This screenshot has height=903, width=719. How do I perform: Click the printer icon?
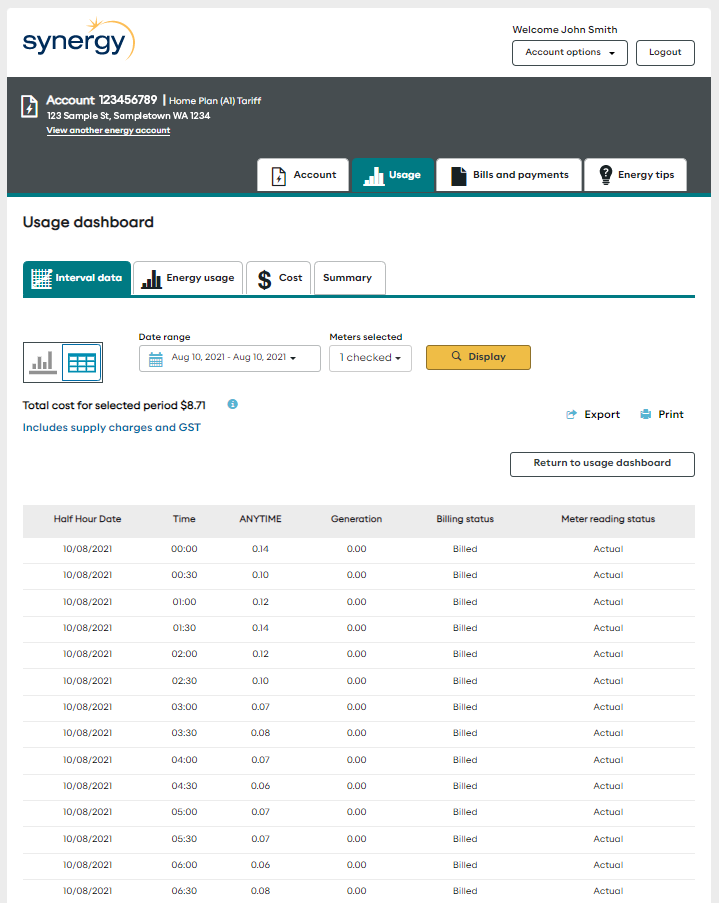(x=646, y=414)
